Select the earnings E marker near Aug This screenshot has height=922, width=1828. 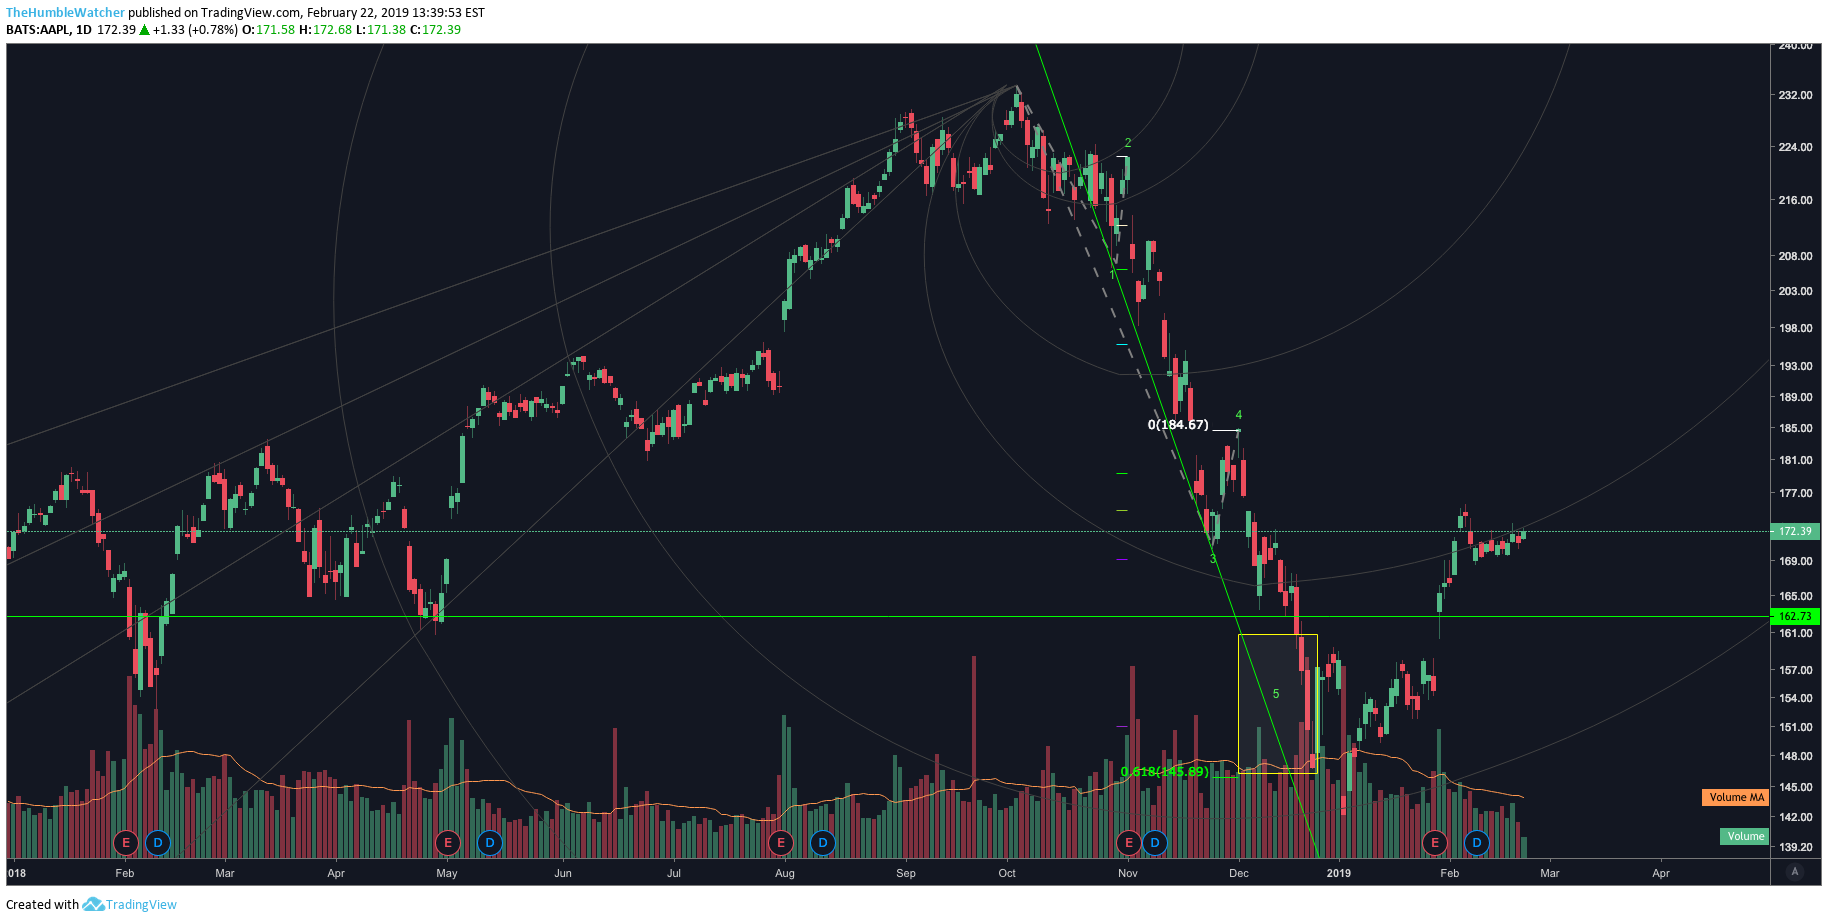point(781,843)
